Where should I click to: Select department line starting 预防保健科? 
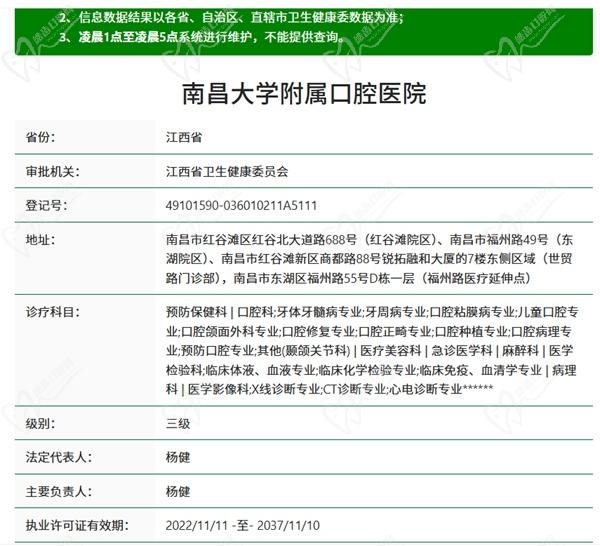pyautogui.click(x=372, y=312)
